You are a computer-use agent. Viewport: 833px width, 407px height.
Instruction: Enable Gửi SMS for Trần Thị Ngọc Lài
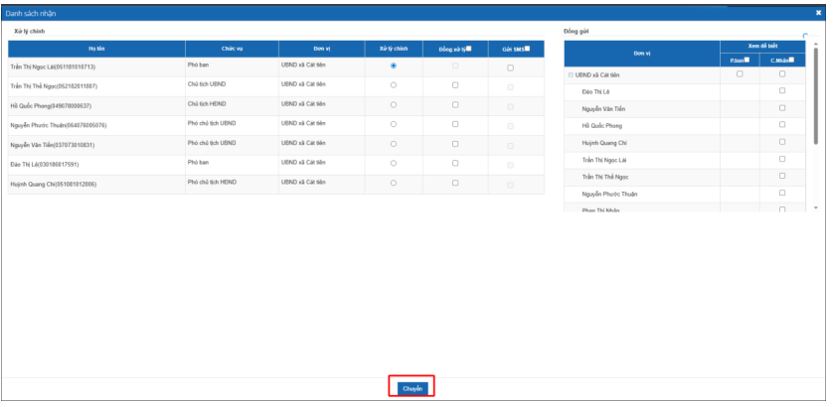pos(510,66)
